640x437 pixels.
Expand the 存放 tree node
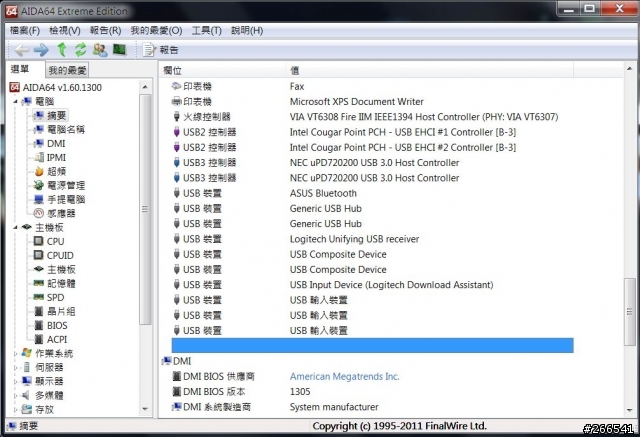coord(15,409)
